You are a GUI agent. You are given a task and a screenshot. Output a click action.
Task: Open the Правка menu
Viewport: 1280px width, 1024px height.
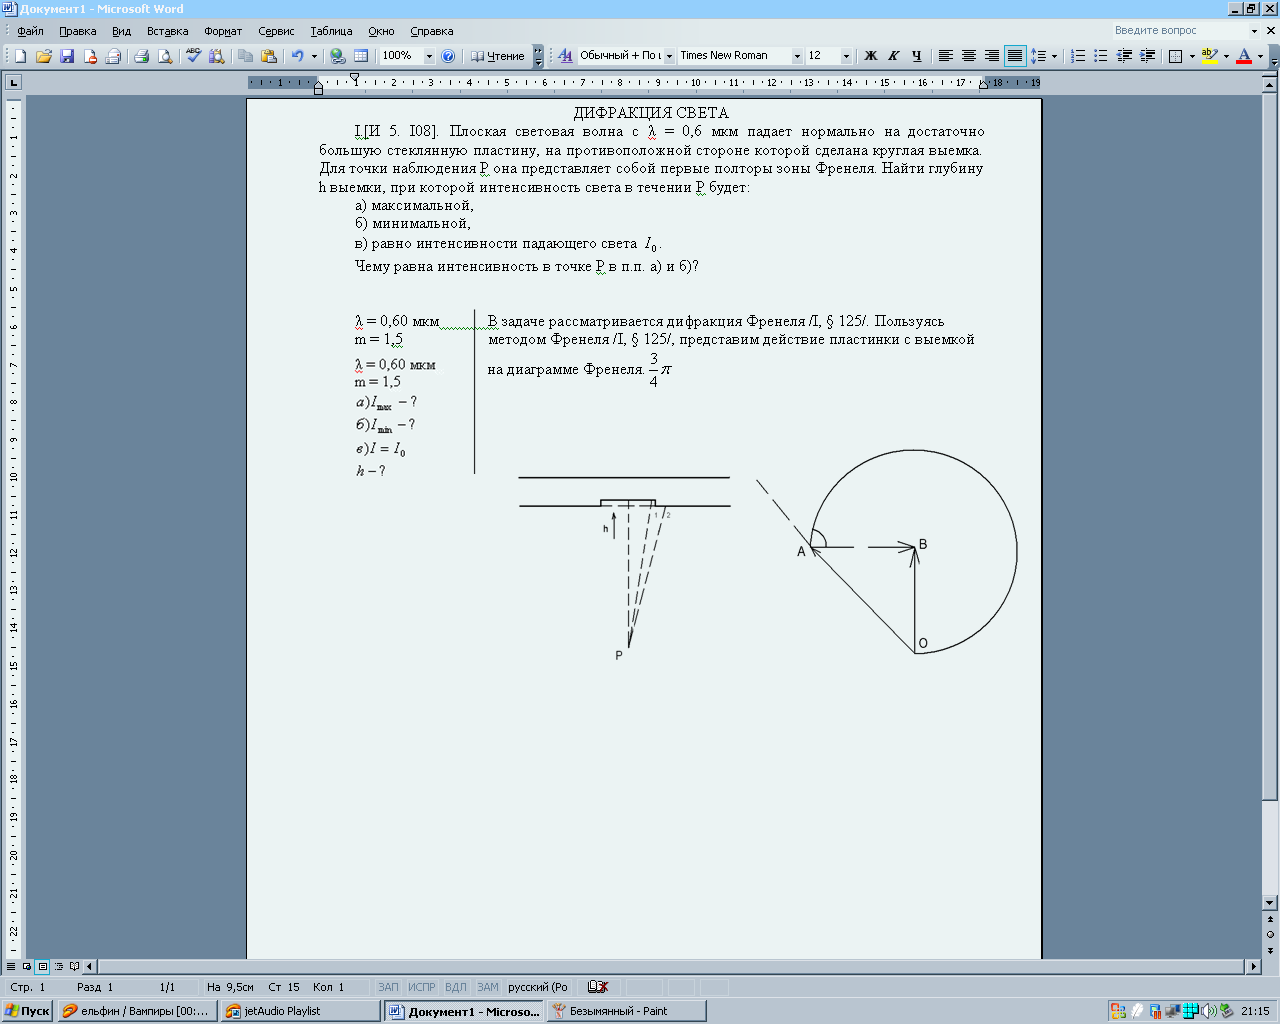click(x=77, y=31)
